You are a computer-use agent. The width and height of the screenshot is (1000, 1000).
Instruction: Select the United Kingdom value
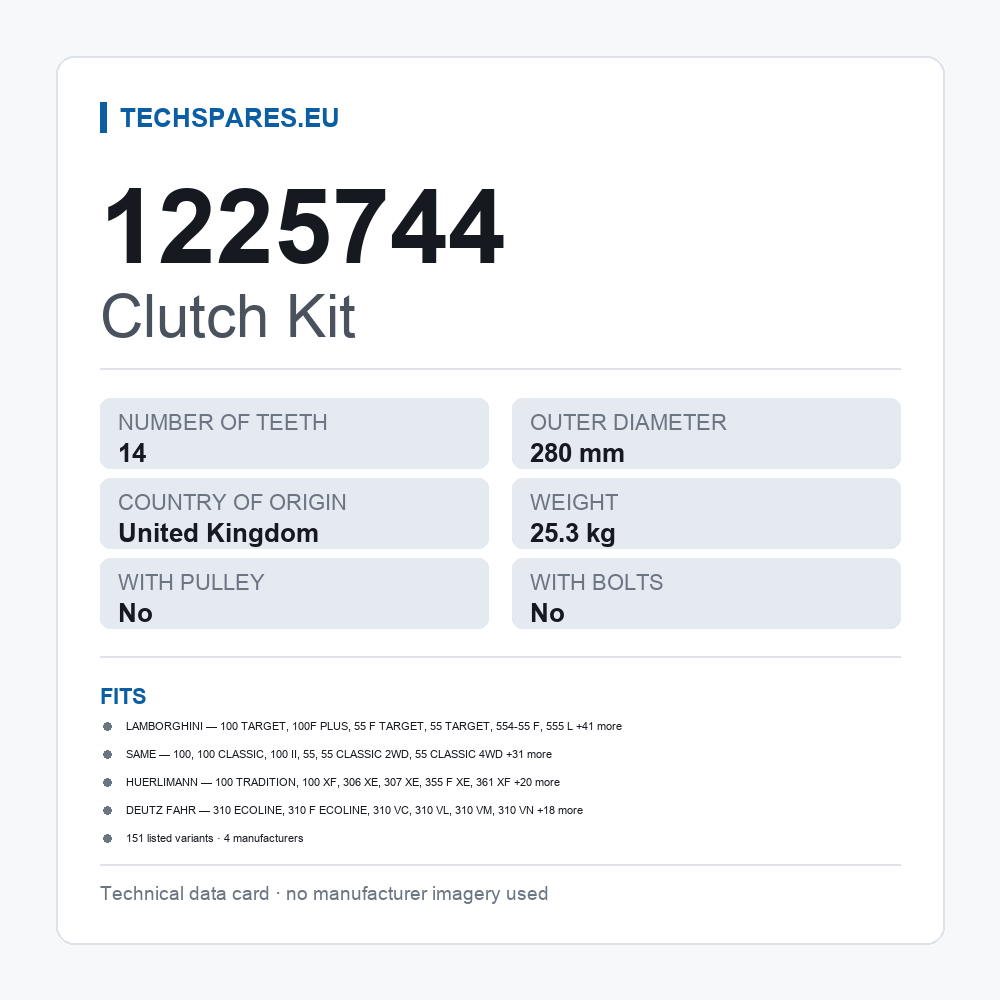point(218,533)
